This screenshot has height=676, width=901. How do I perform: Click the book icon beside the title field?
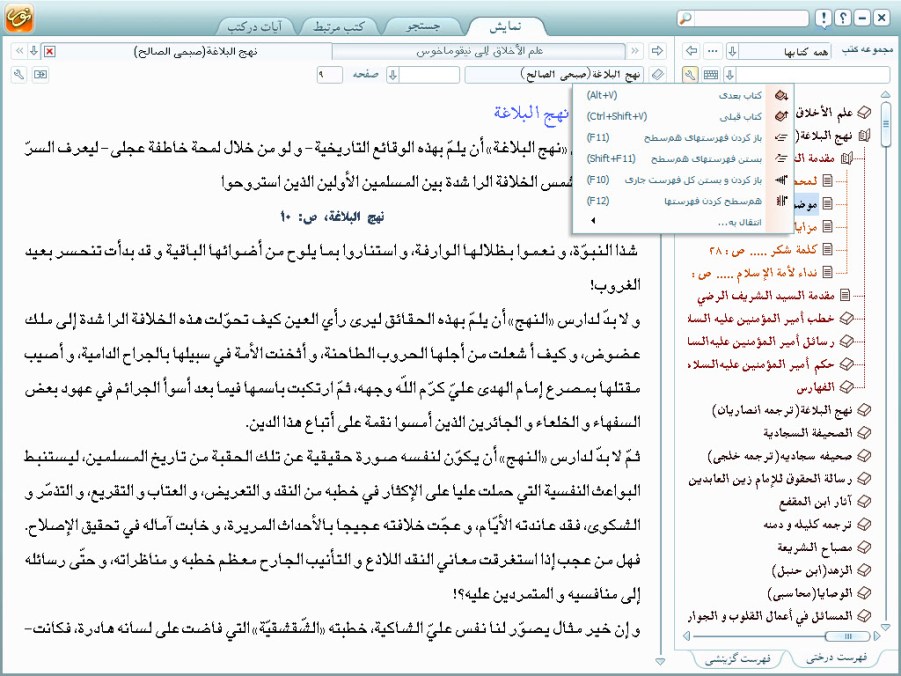tap(658, 74)
